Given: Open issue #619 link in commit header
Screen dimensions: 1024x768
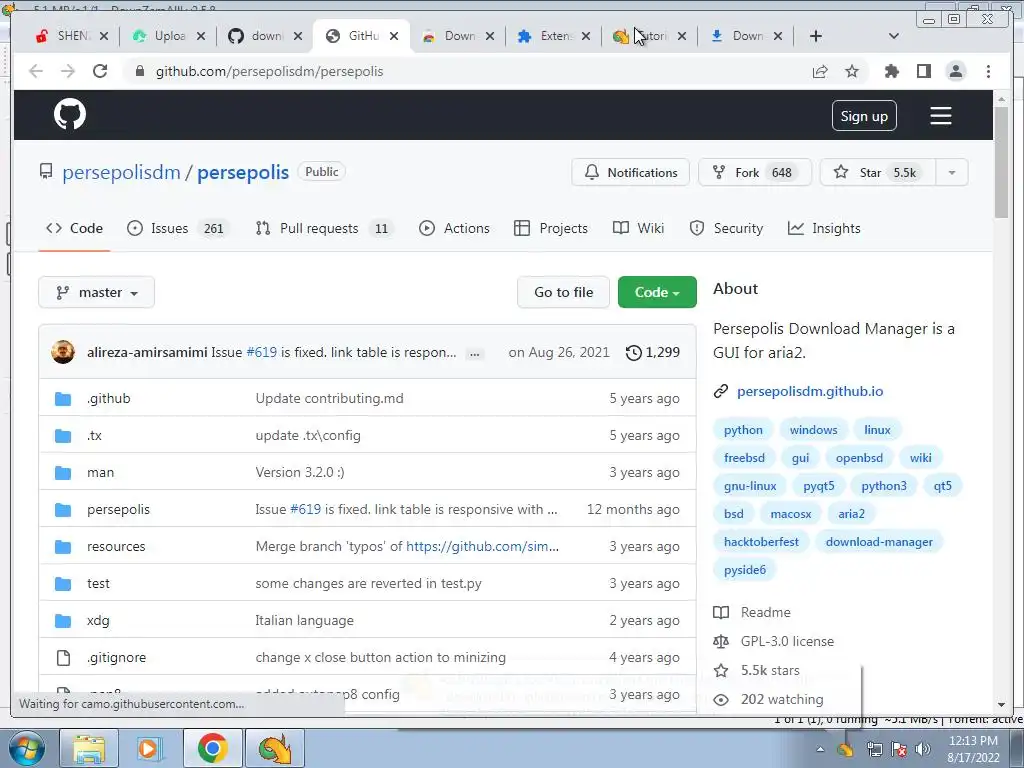Looking at the screenshot, I should coord(261,352).
